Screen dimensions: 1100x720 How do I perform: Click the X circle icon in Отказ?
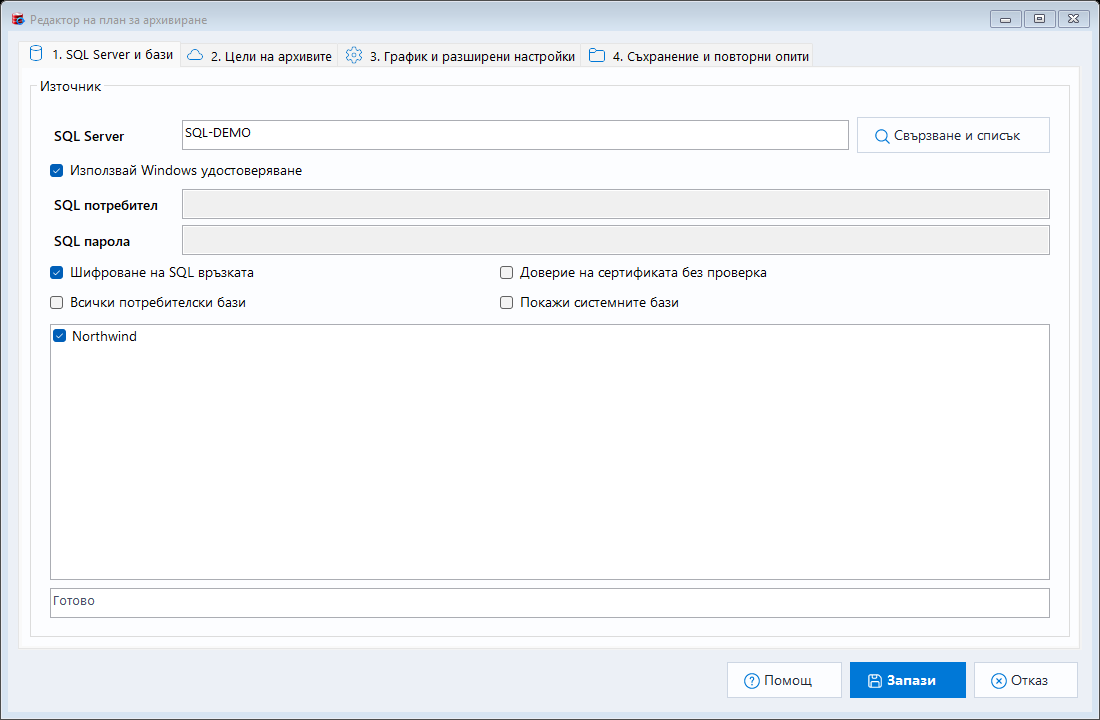tap(998, 681)
